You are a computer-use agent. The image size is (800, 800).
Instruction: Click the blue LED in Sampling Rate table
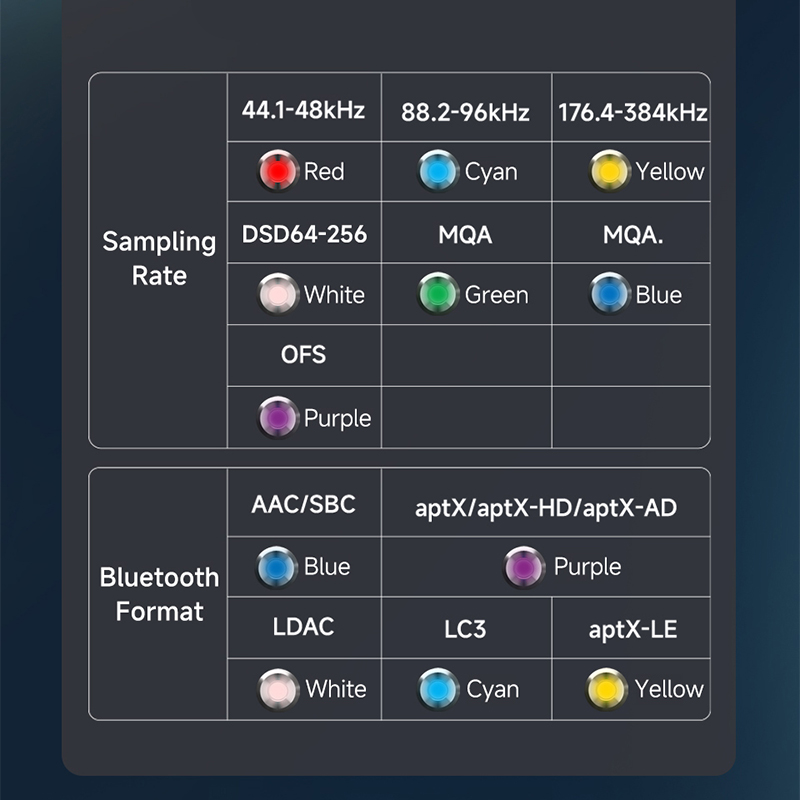(x=609, y=295)
